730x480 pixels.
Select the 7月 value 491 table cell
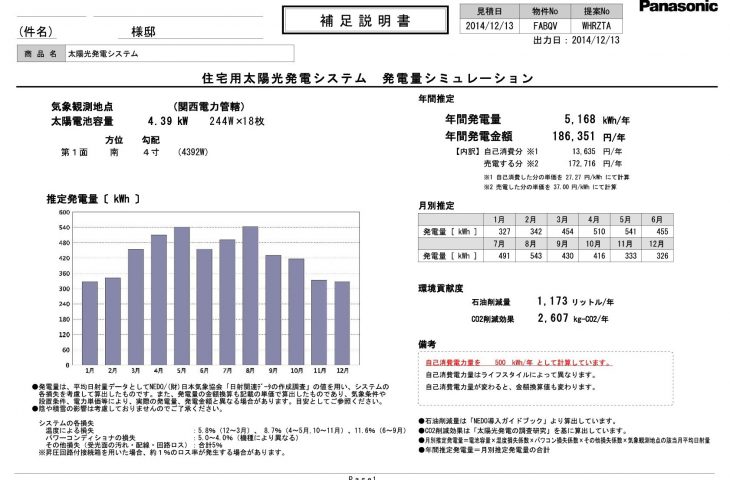pyautogui.click(x=499, y=256)
